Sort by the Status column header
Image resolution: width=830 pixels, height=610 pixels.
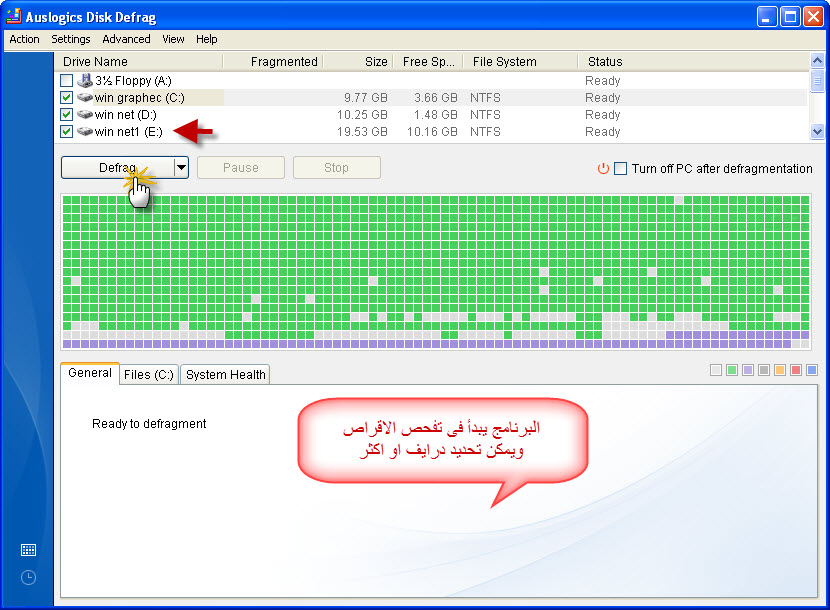(693, 61)
